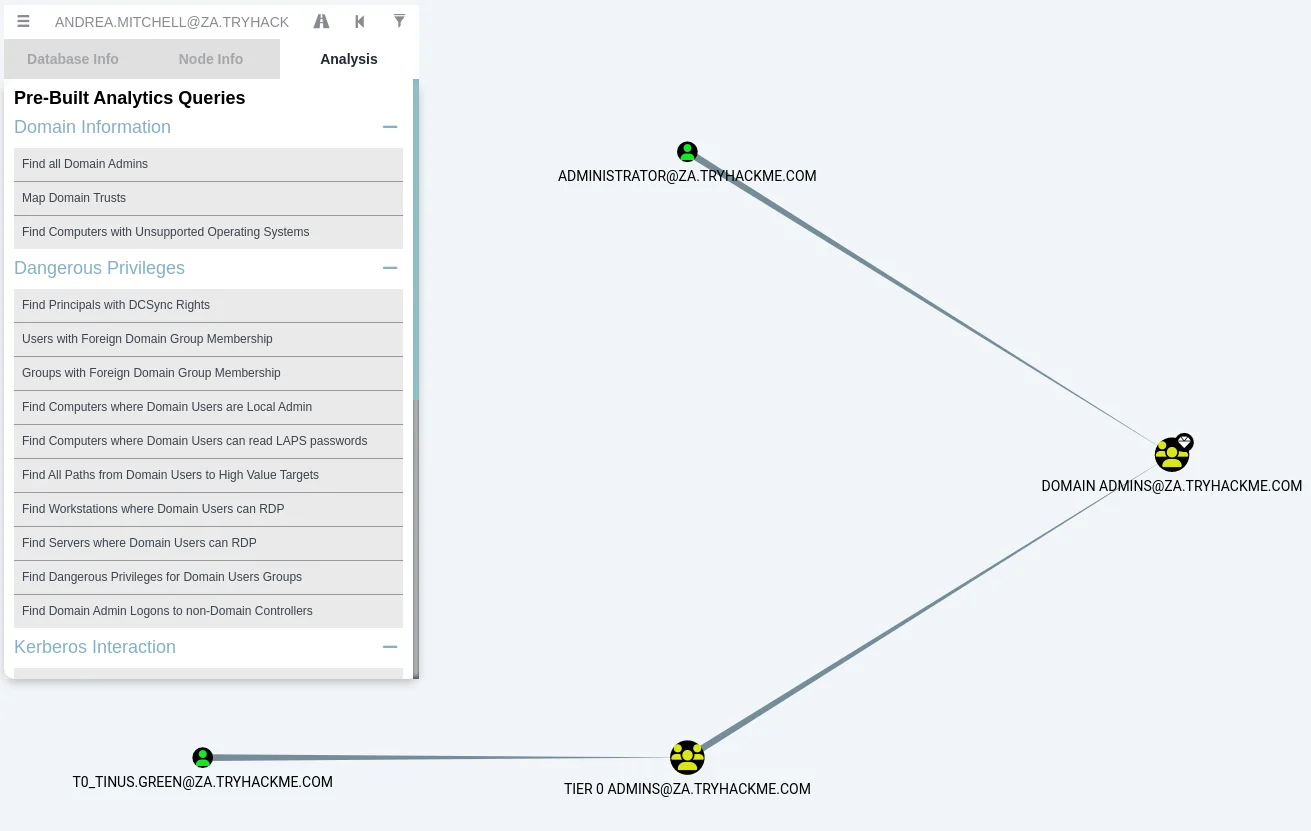This screenshot has height=831, width=1311.
Task: Run Find all Domain Admins query
Action: 208,164
